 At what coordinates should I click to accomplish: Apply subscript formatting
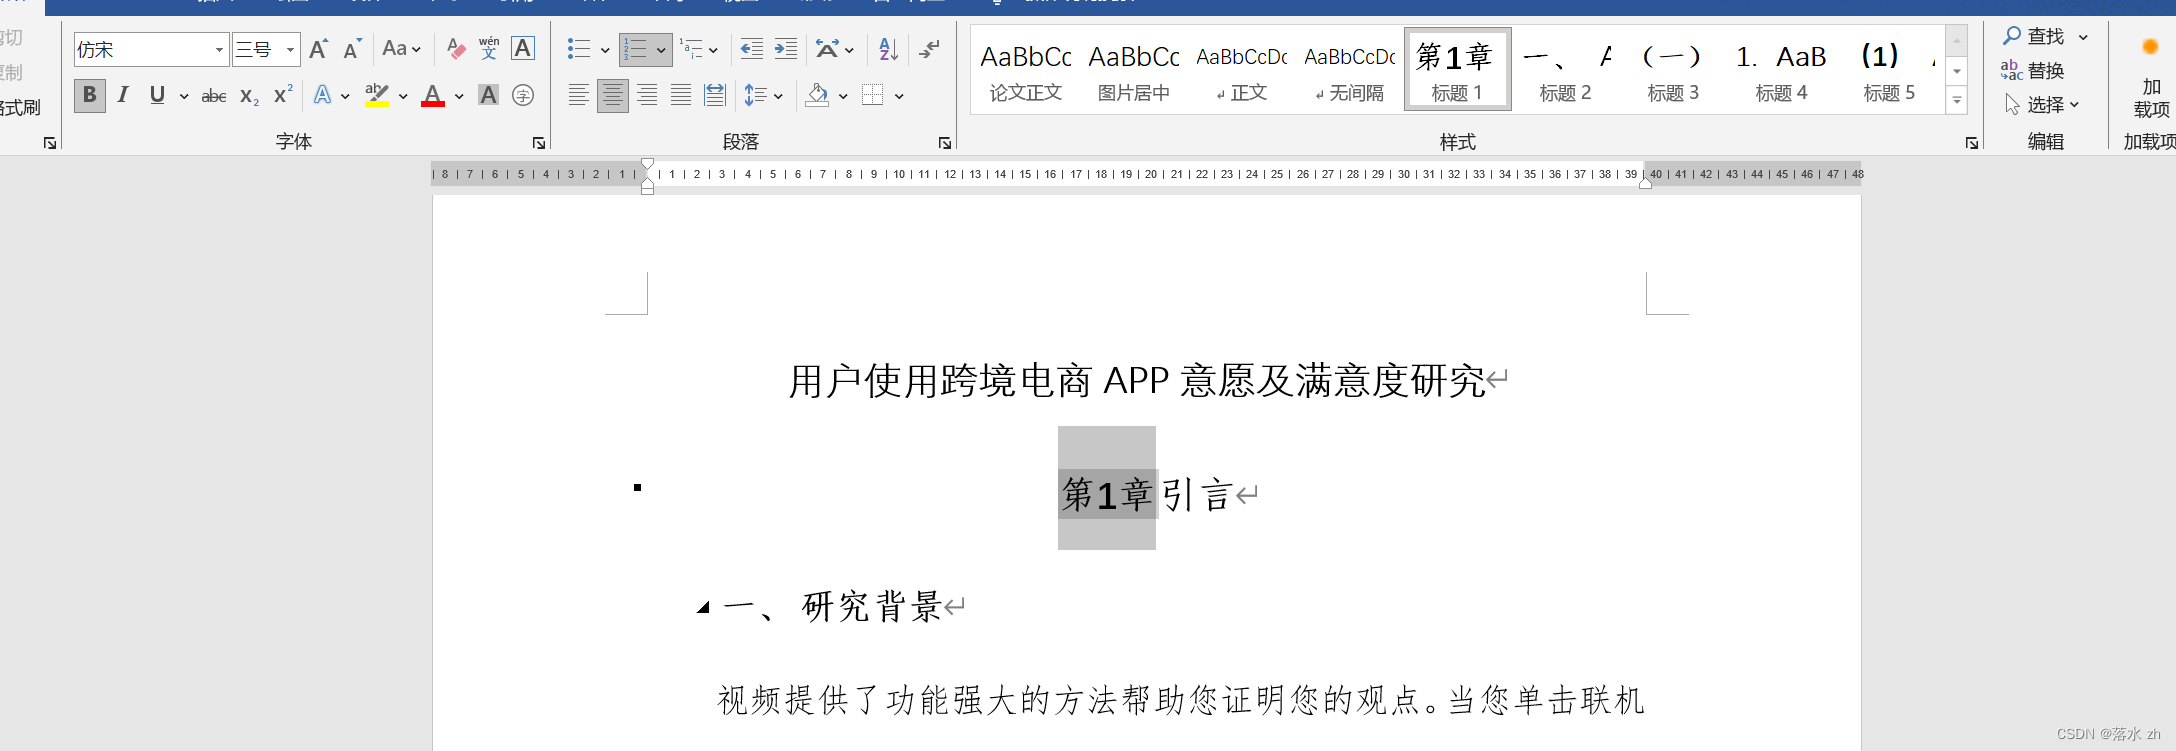pyautogui.click(x=249, y=96)
